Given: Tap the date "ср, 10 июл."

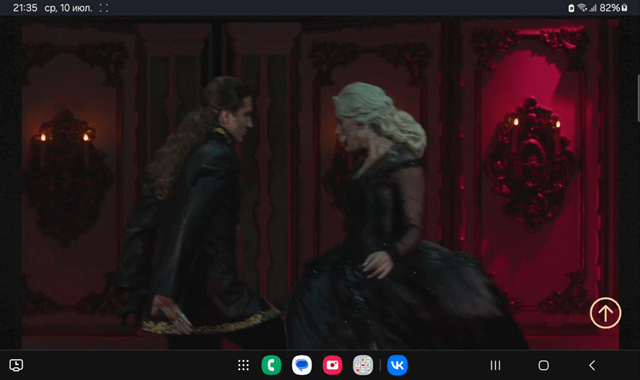Looking at the screenshot, I should tap(68, 8).
